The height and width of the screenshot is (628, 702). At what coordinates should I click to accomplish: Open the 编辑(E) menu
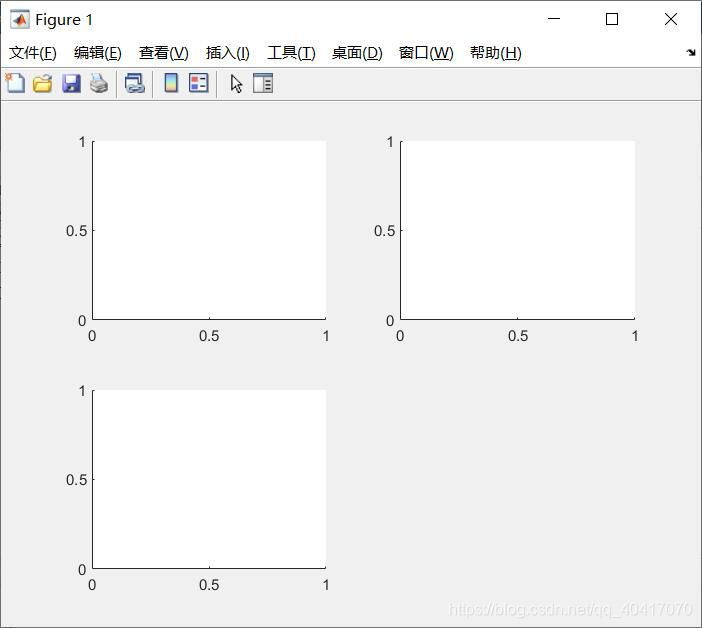click(x=98, y=53)
